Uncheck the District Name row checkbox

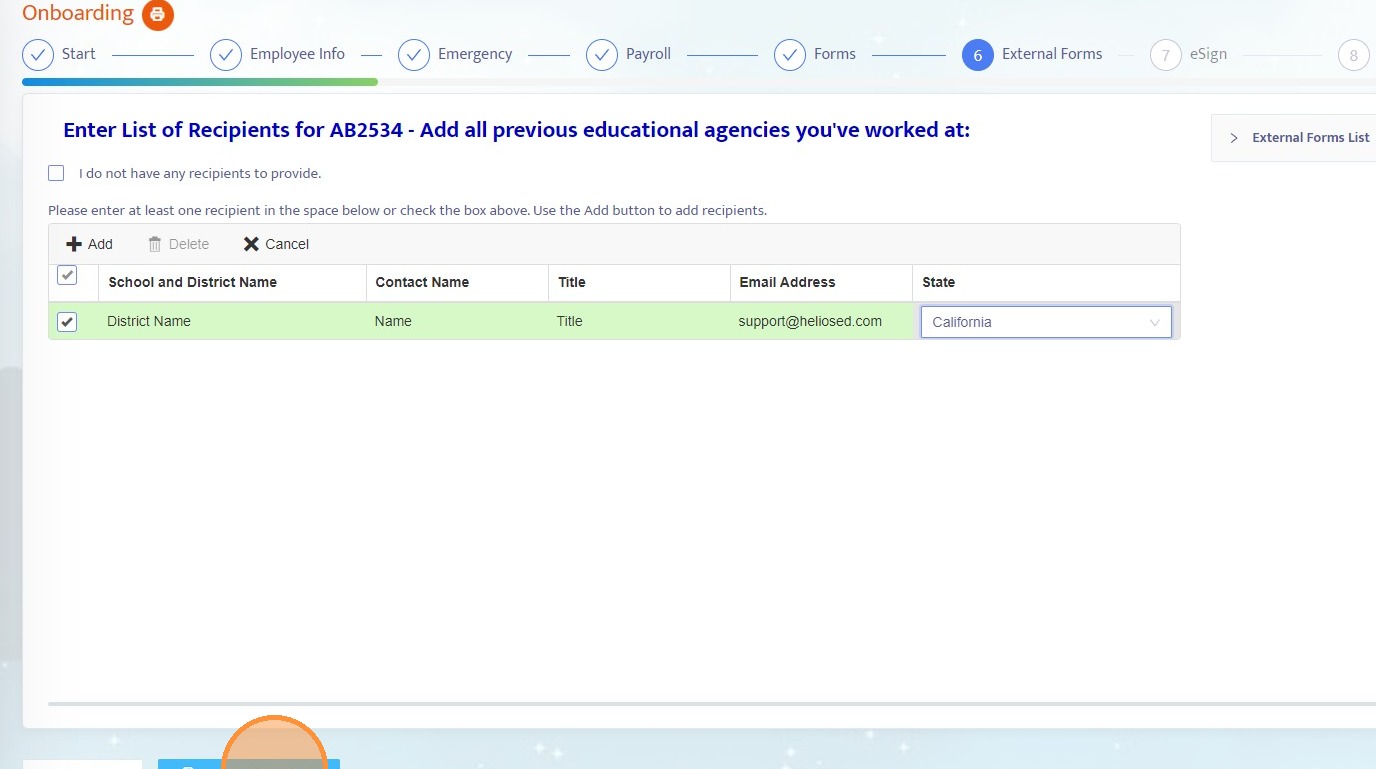[x=67, y=322]
